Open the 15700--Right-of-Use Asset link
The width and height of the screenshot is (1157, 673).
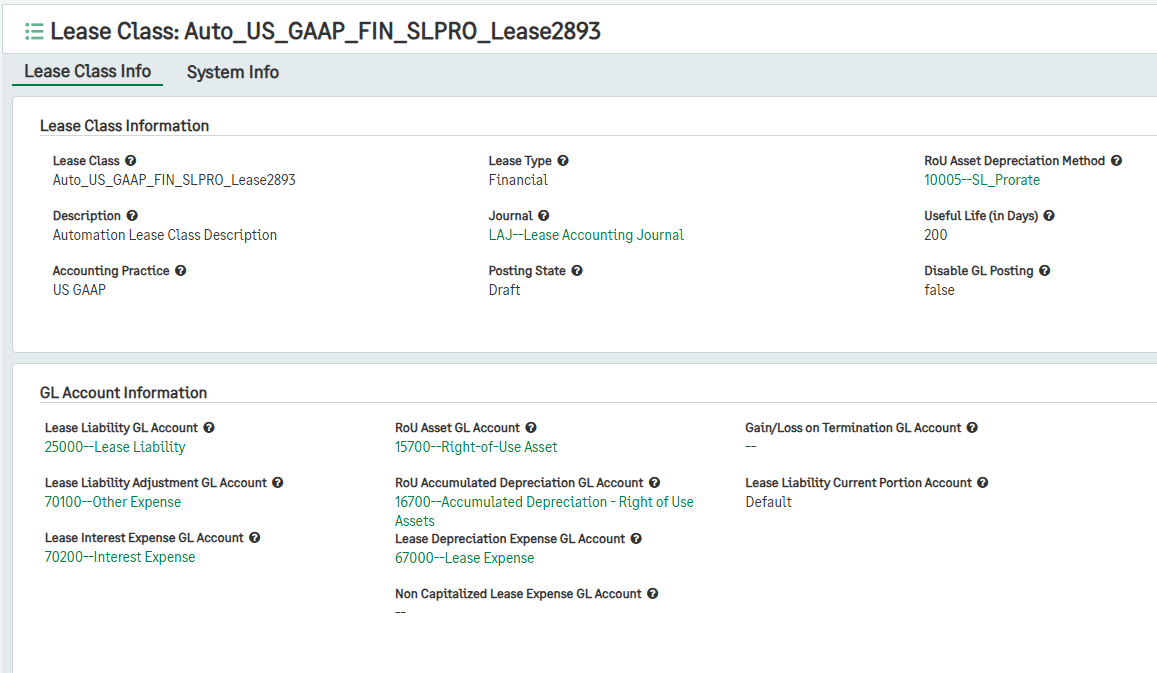[477, 447]
